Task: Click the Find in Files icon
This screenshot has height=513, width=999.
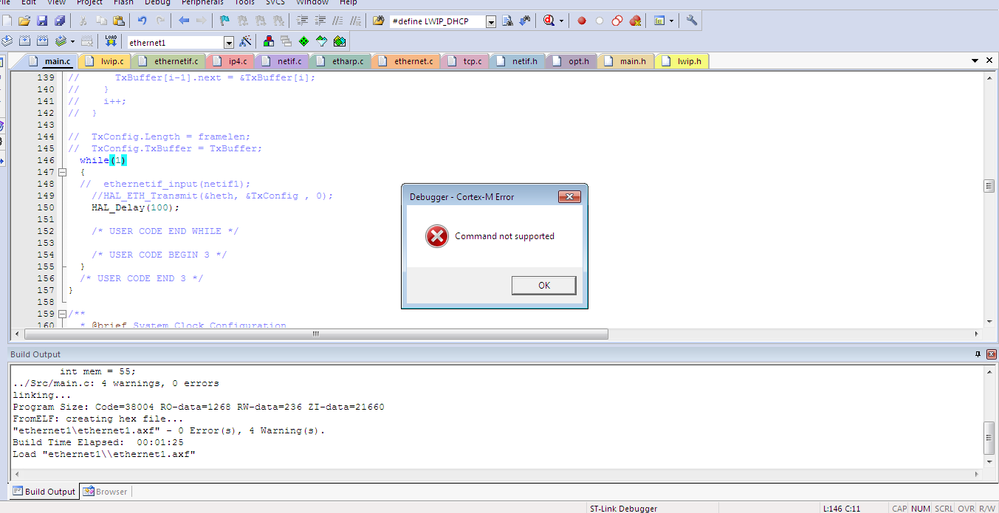Action: click(379, 20)
